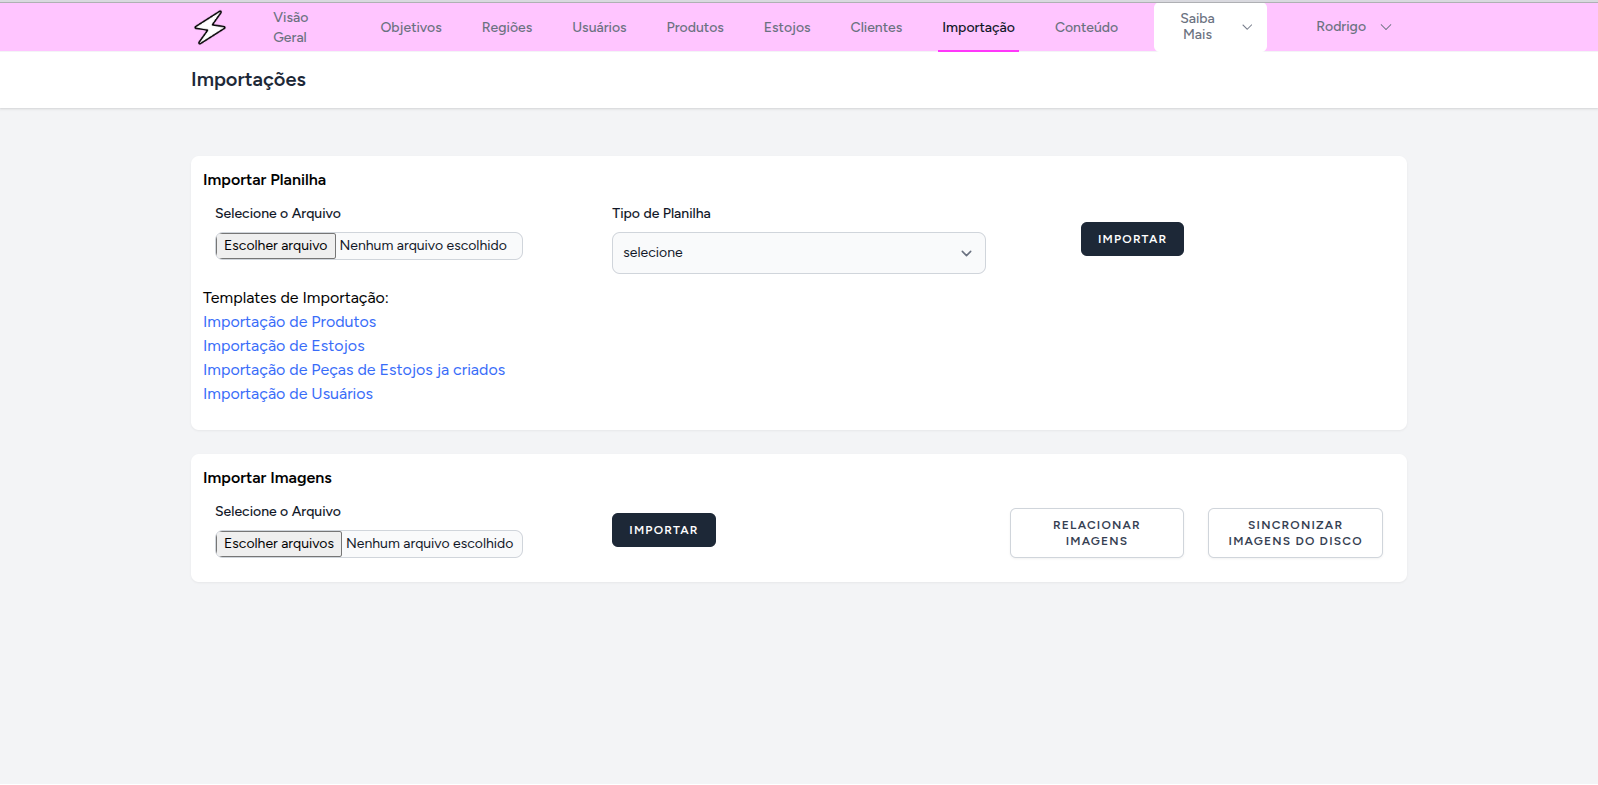Open the Tipo de Planilha select box
This screenshot has width=1598, height=785.
coord(798,253)
